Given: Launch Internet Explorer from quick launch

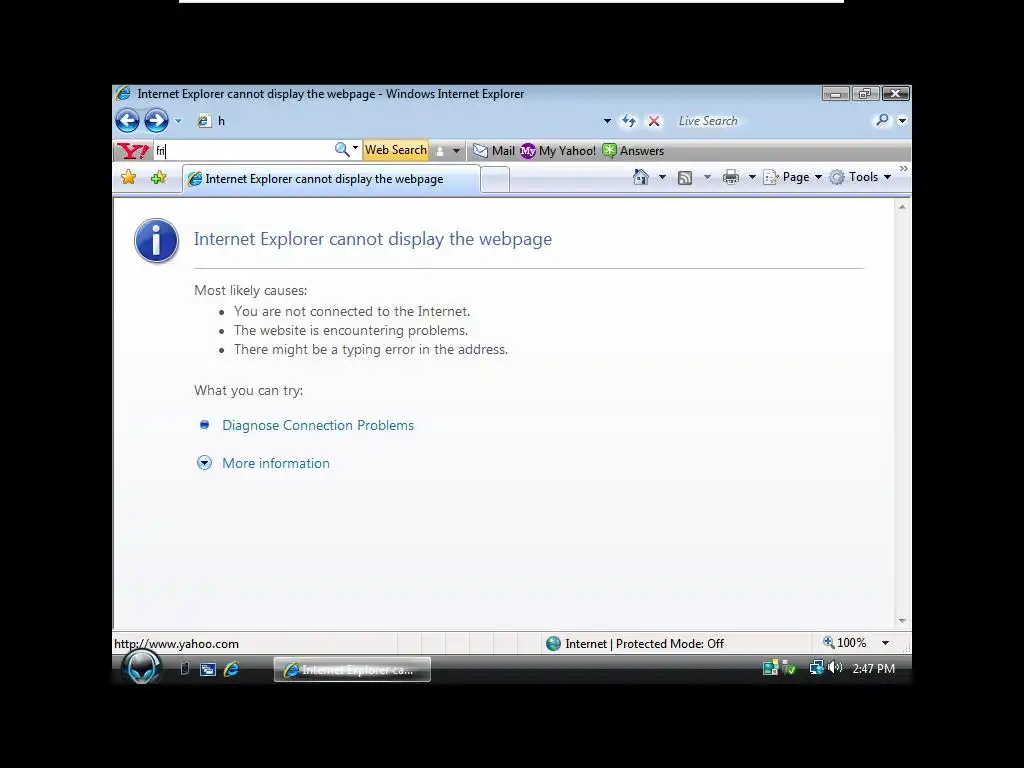Looking at the screenshot, I should click(231, 669).
